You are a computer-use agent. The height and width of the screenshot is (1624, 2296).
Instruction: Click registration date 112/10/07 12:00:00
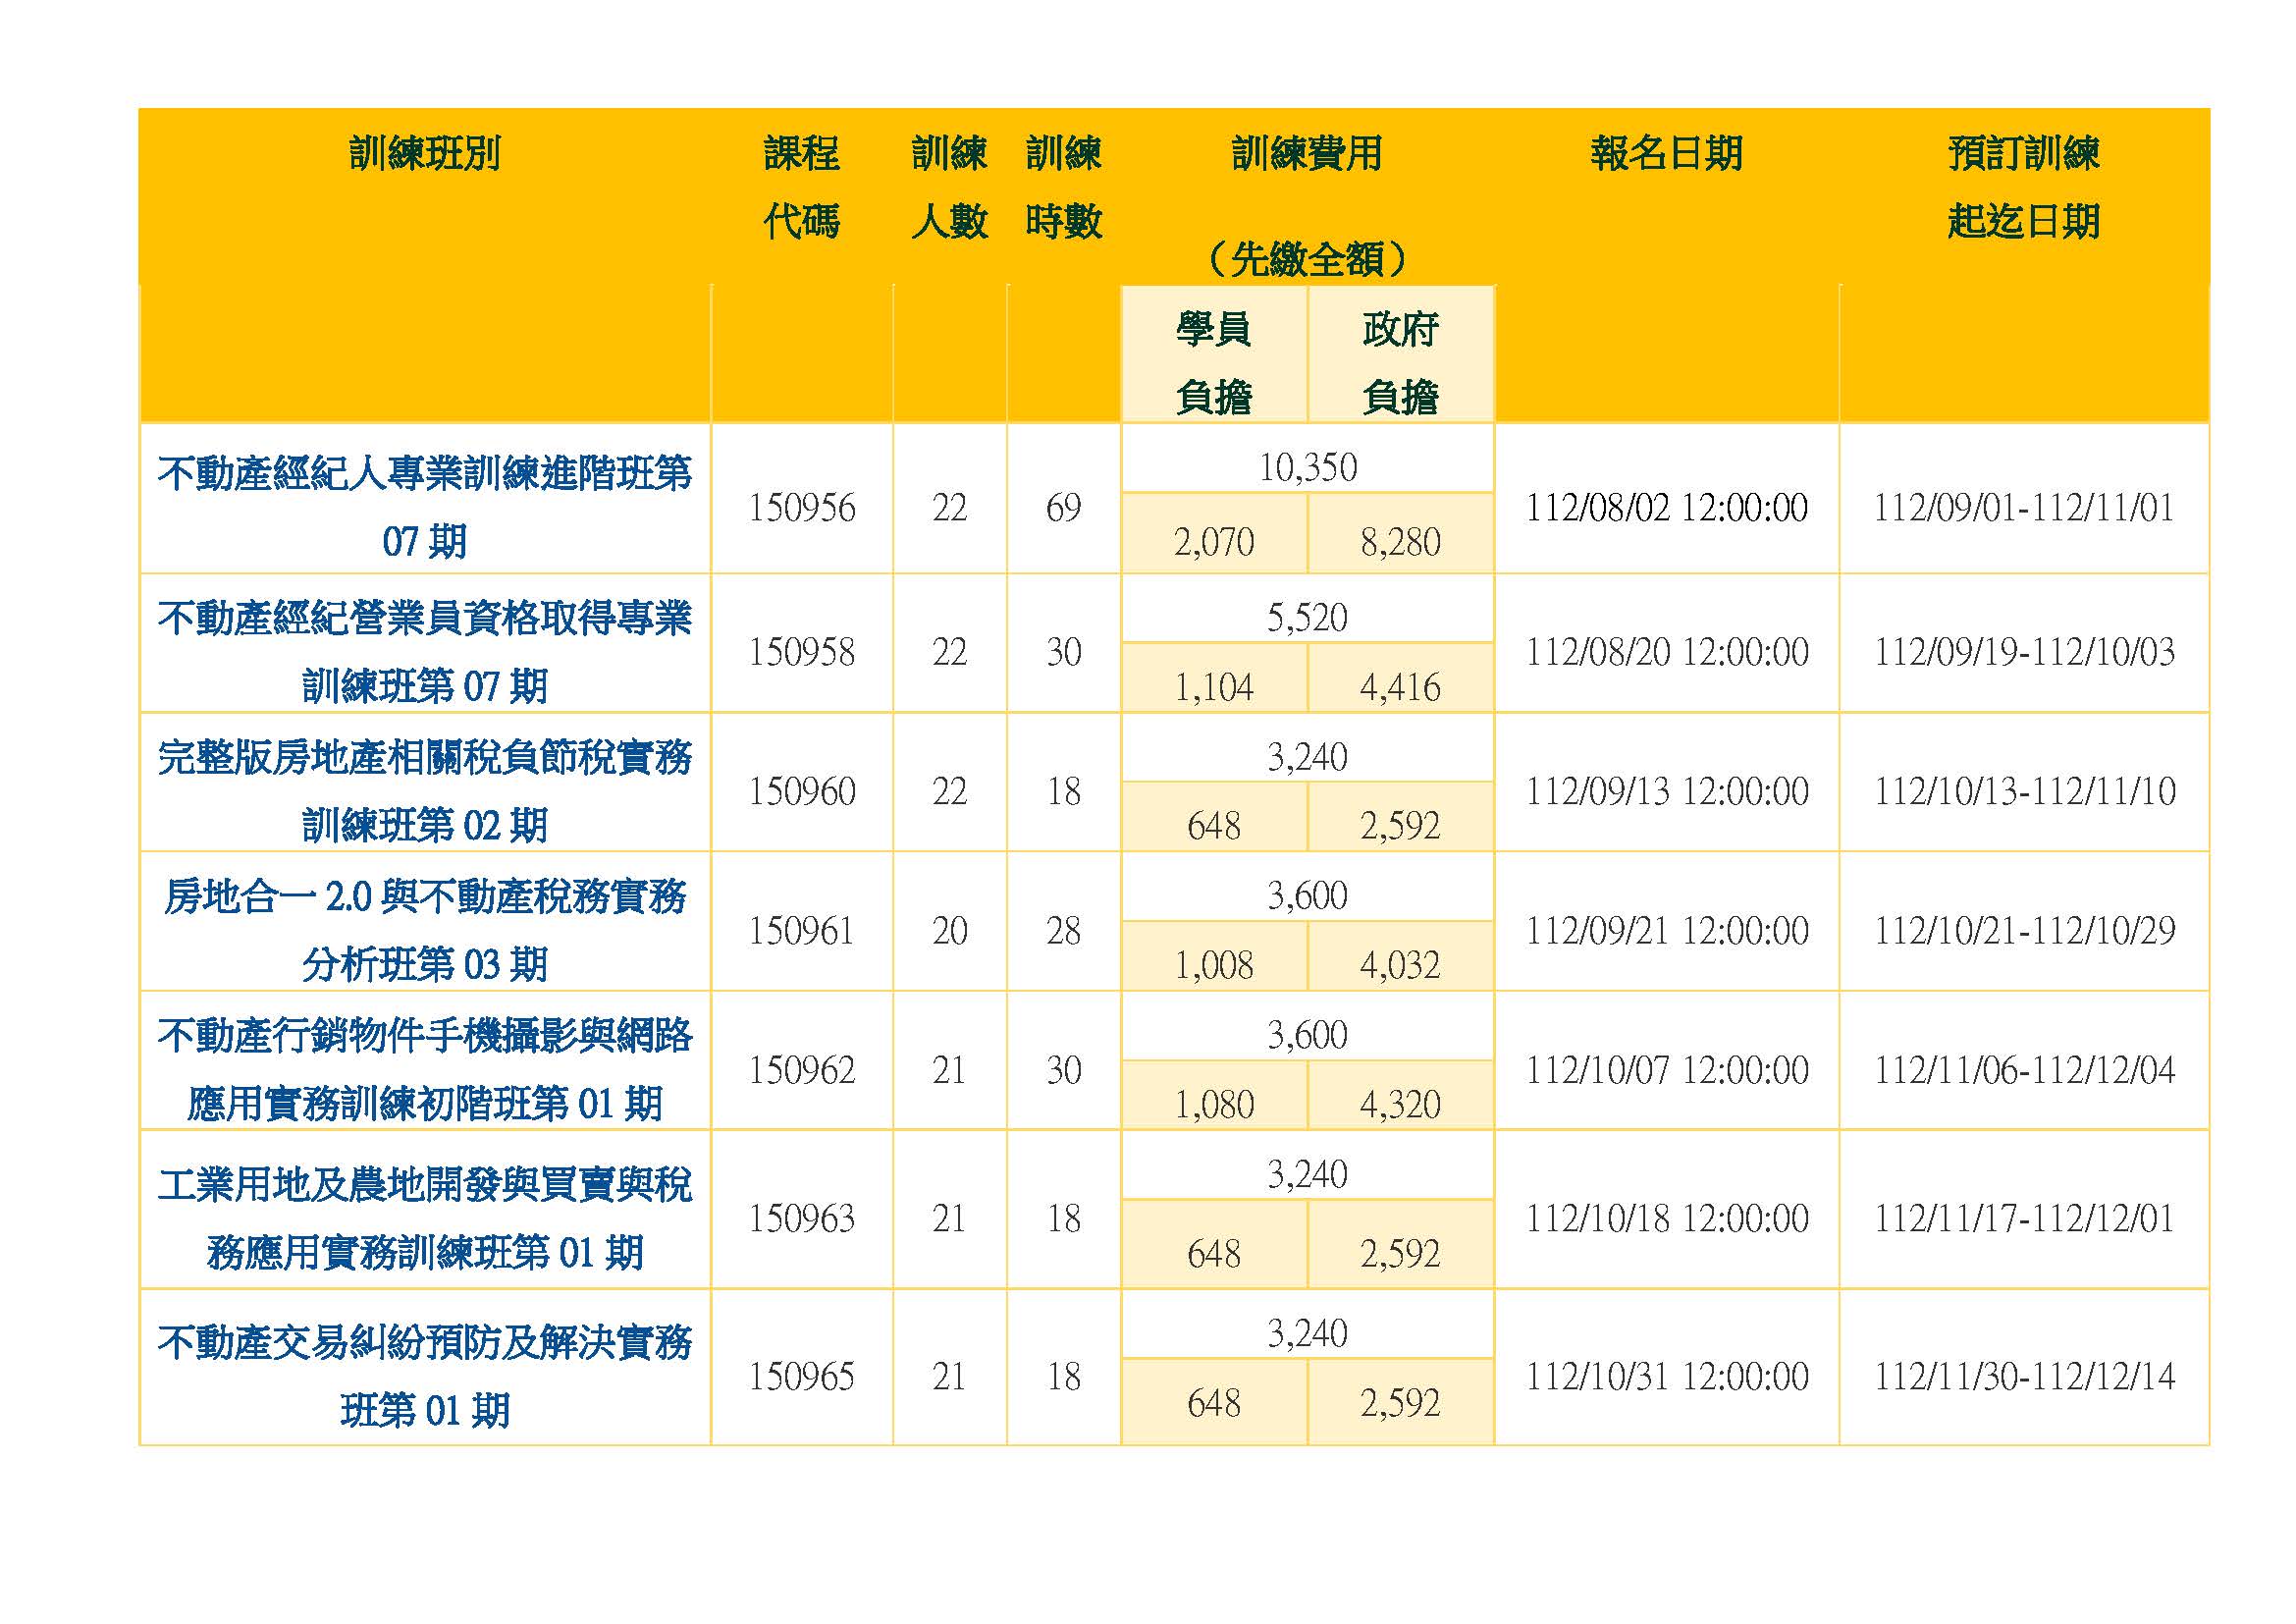[x=1666, y=1069]
